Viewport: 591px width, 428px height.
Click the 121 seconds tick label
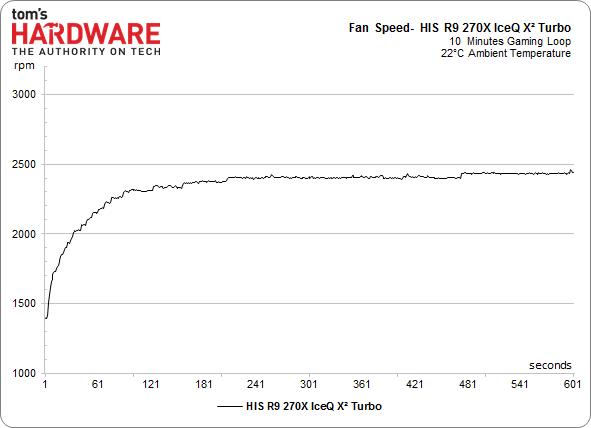150,384
